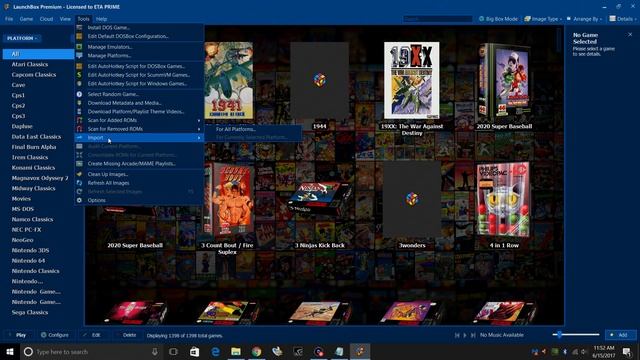Click Download Platform/Playlist Theme Videos
Screen dimensions: 640x360
[139, 111]
